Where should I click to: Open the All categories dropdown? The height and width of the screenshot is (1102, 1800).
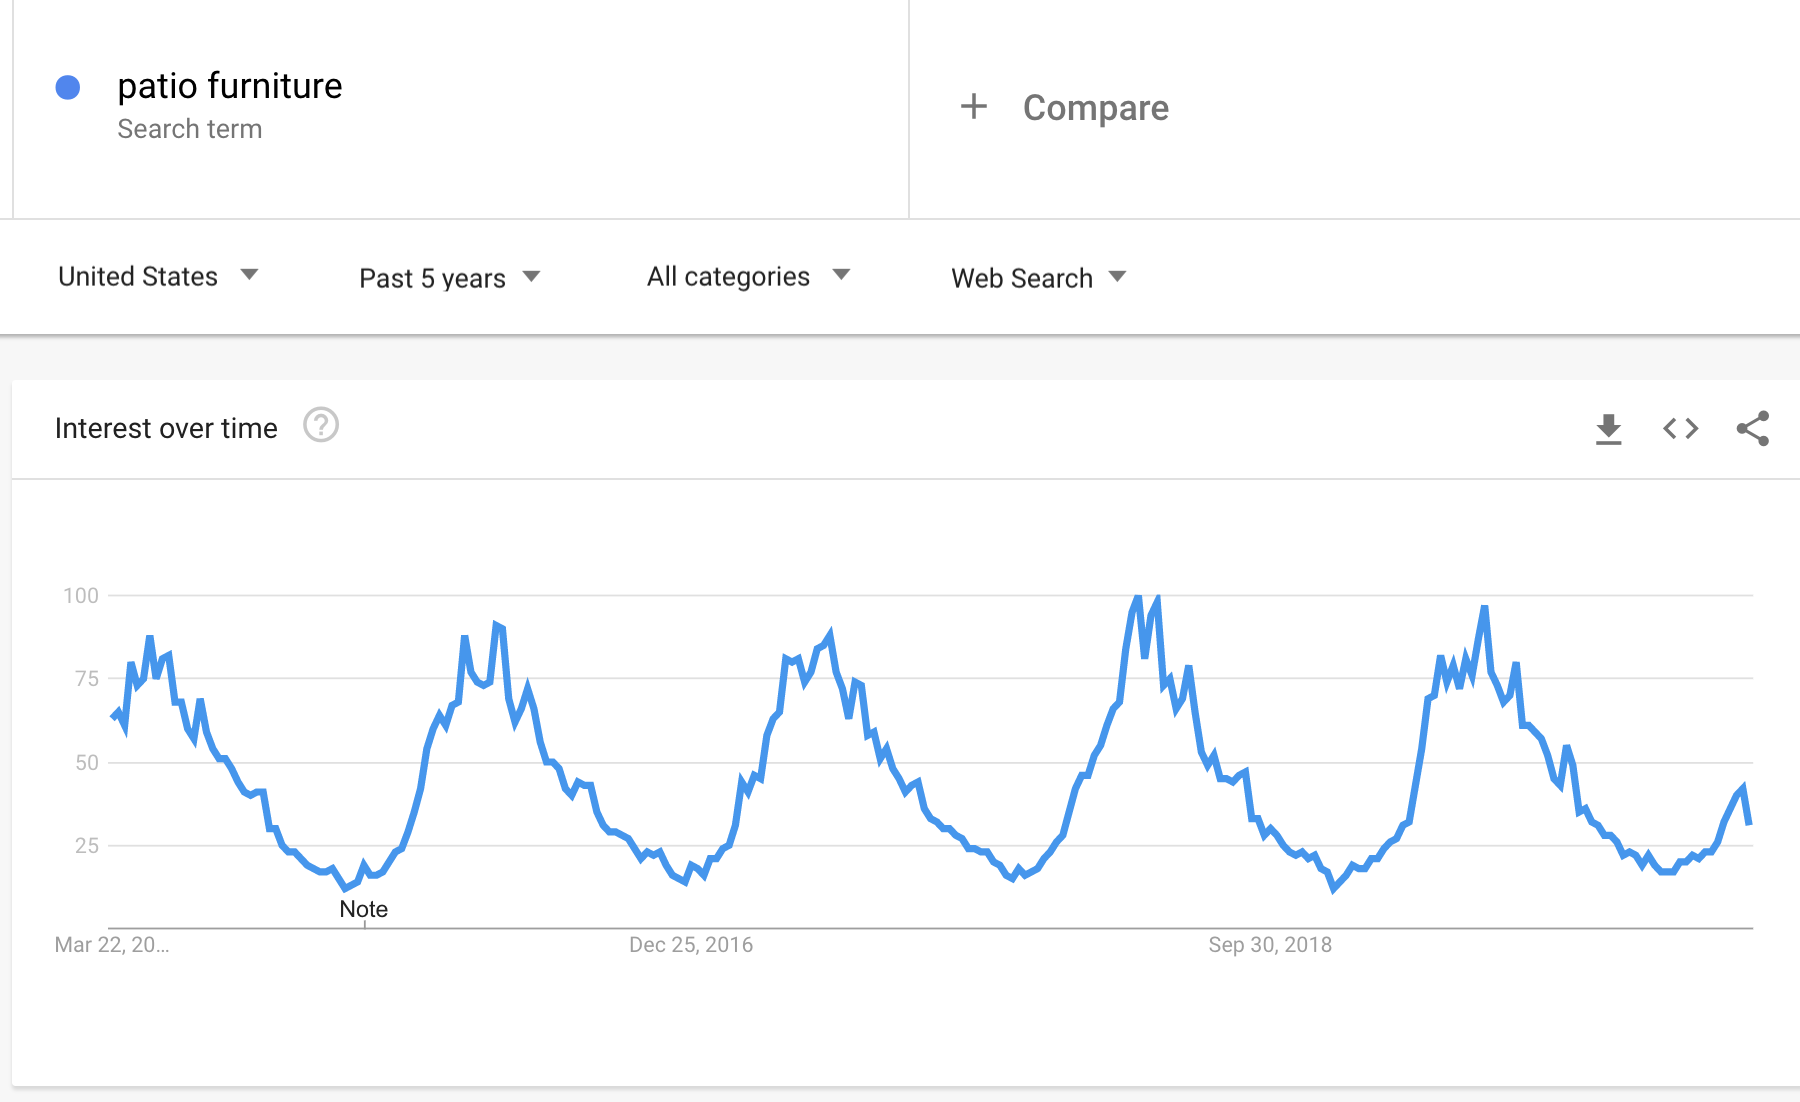point(747,276)
